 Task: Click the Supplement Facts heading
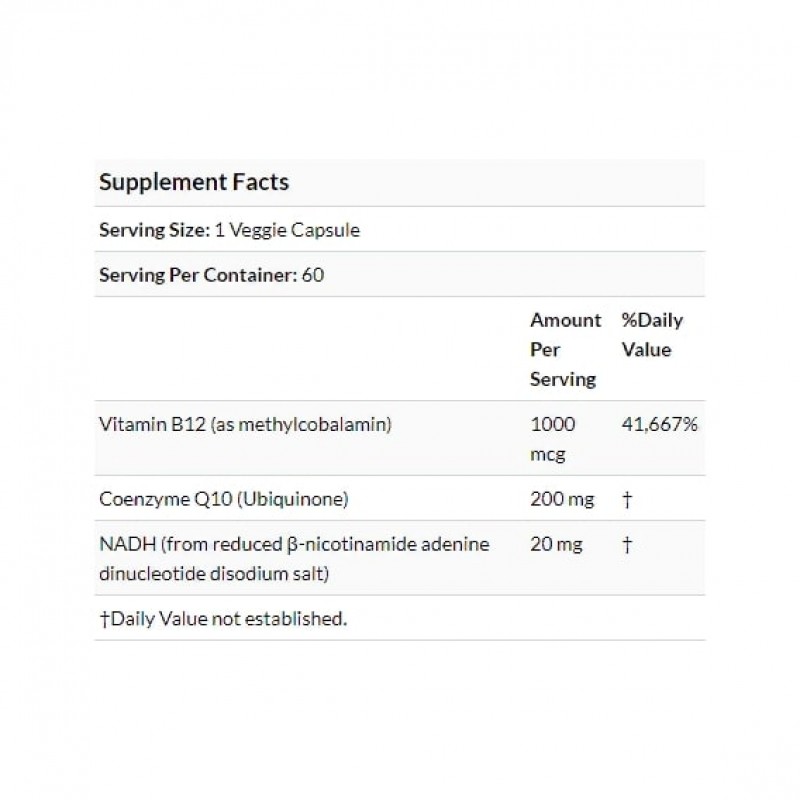click(x=194, y=182)
